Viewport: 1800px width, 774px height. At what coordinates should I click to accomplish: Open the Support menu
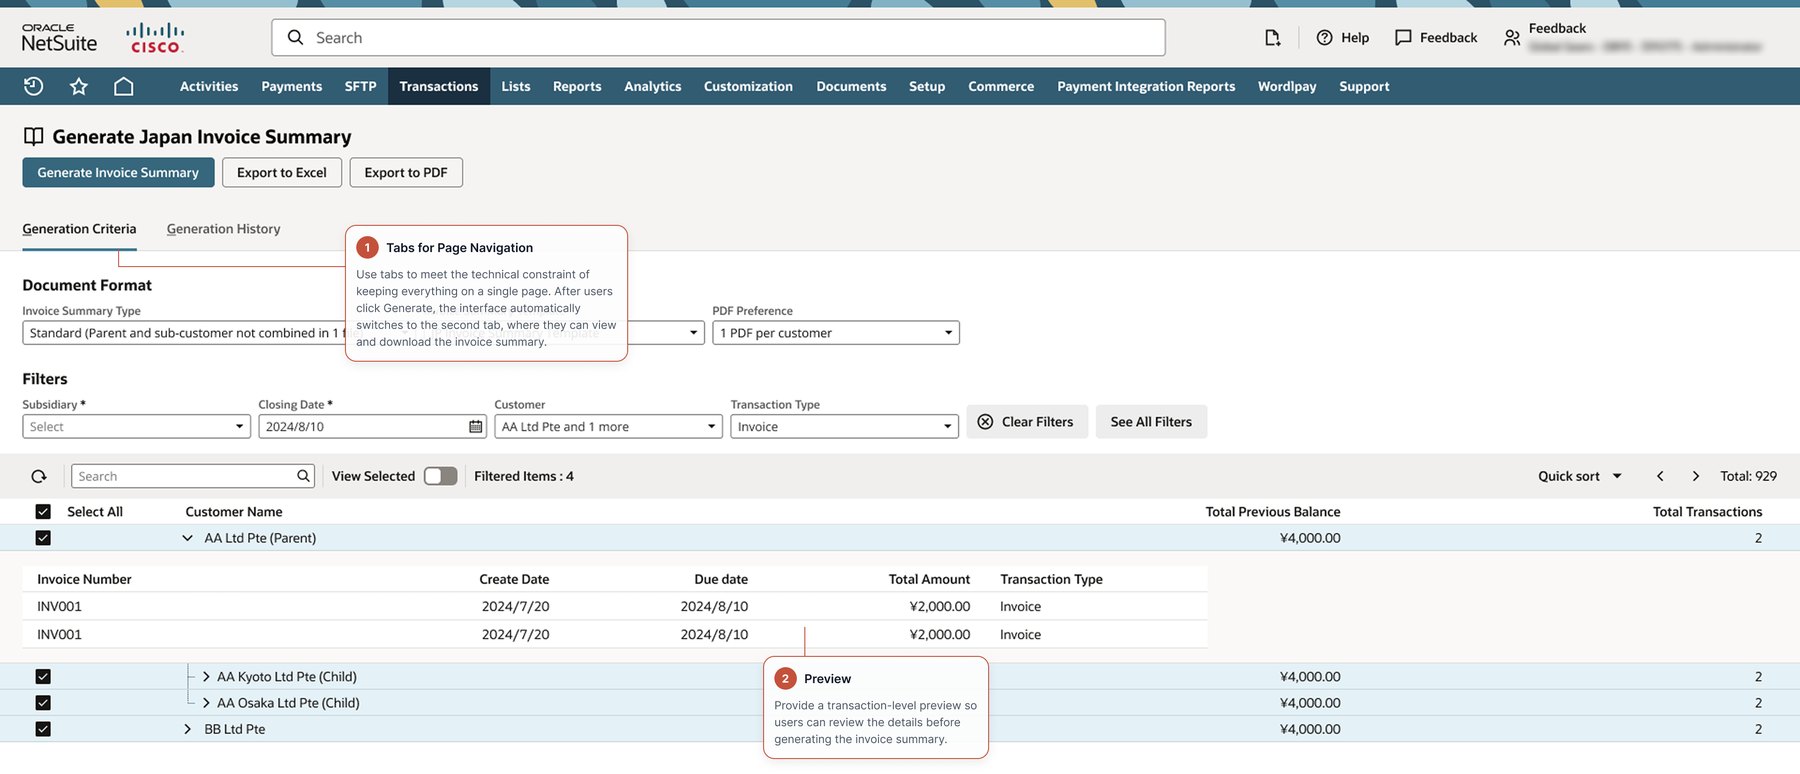pyautogui.click(x=1364, y=86)
